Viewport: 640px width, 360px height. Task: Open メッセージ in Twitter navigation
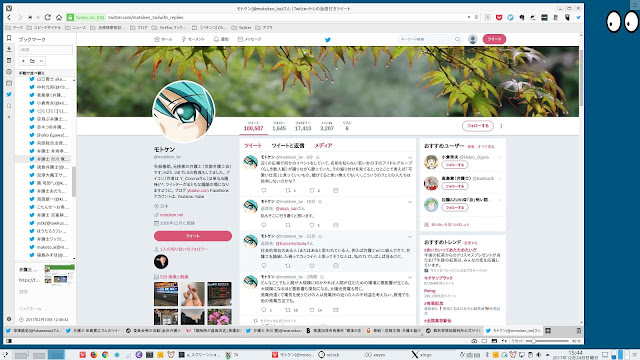click(x=249, y=39)
